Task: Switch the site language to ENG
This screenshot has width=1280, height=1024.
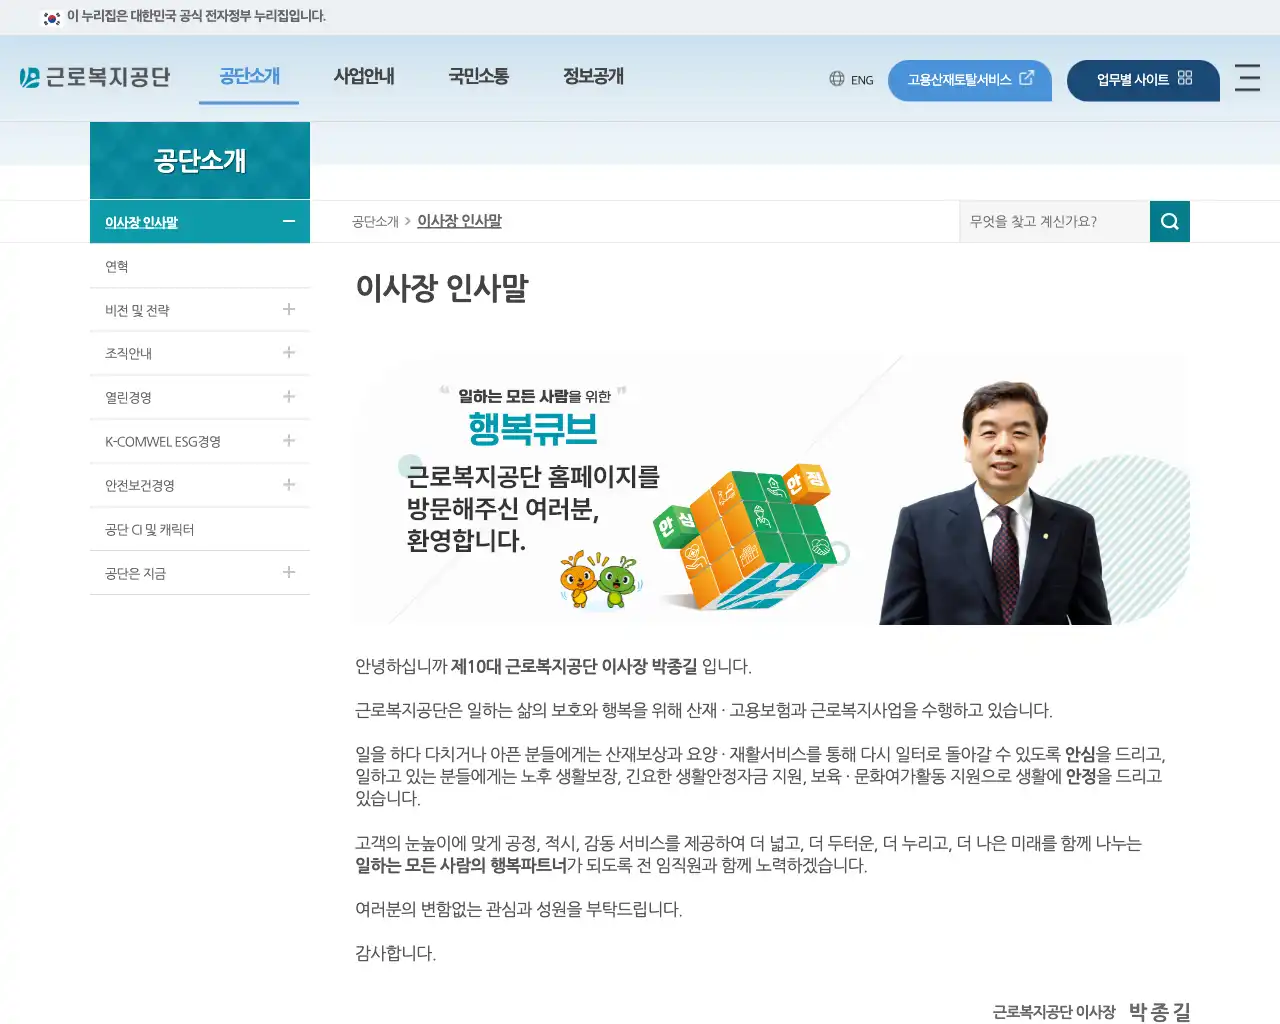Action: (862, 79)
